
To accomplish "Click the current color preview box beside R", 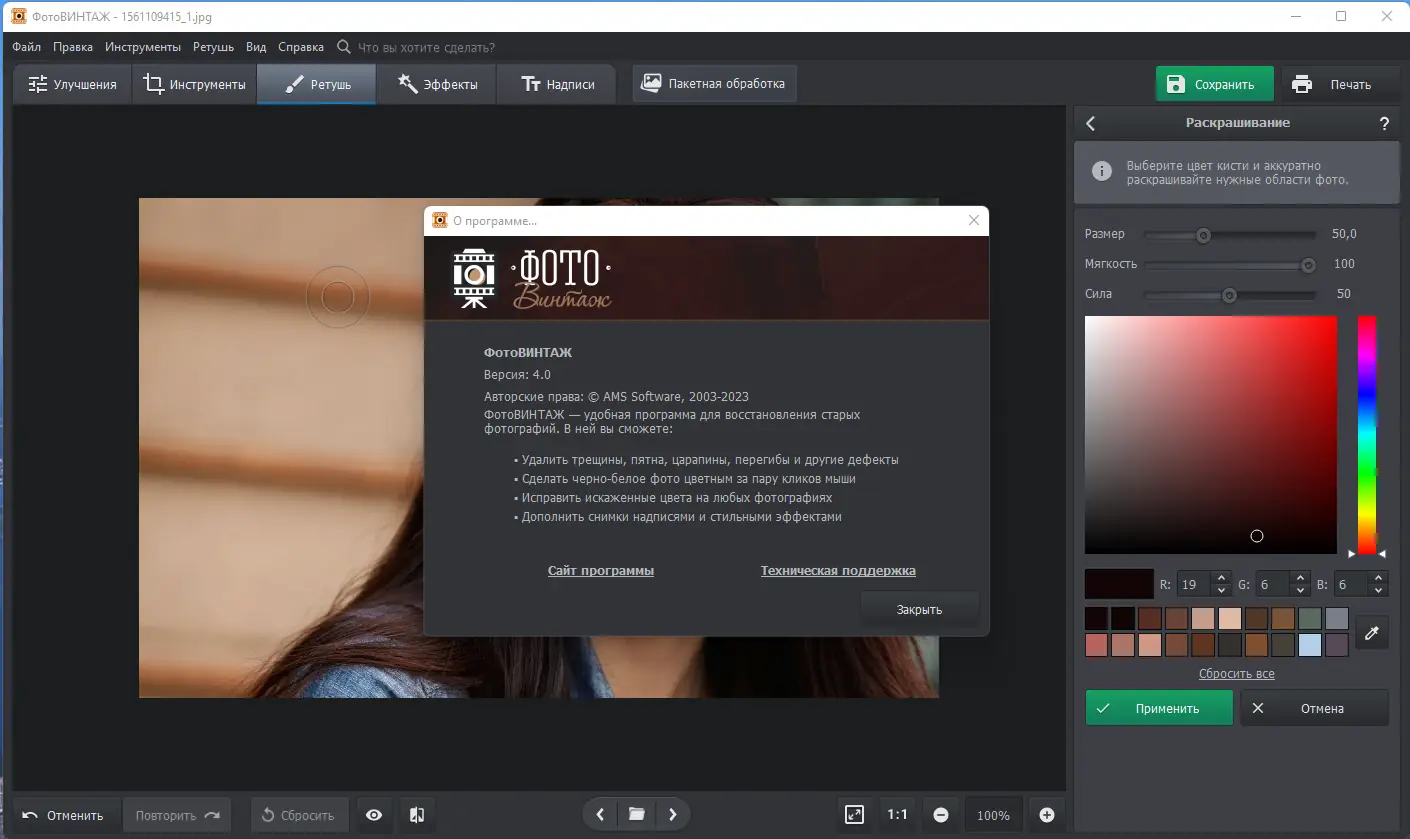I will [x=1119, y=583].
